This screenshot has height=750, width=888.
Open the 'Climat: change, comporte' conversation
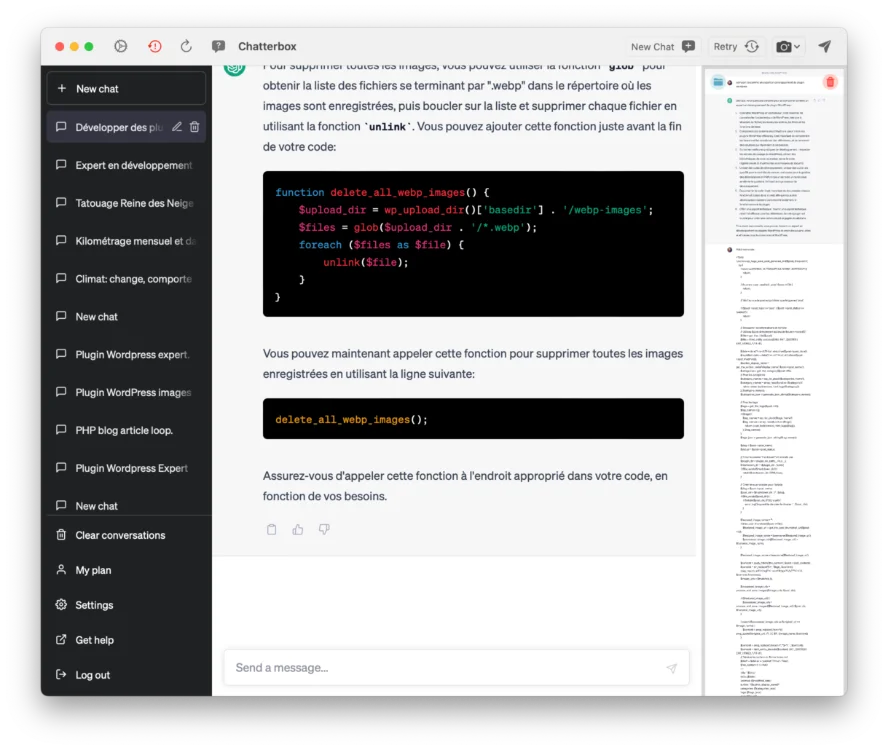[126, 279]
